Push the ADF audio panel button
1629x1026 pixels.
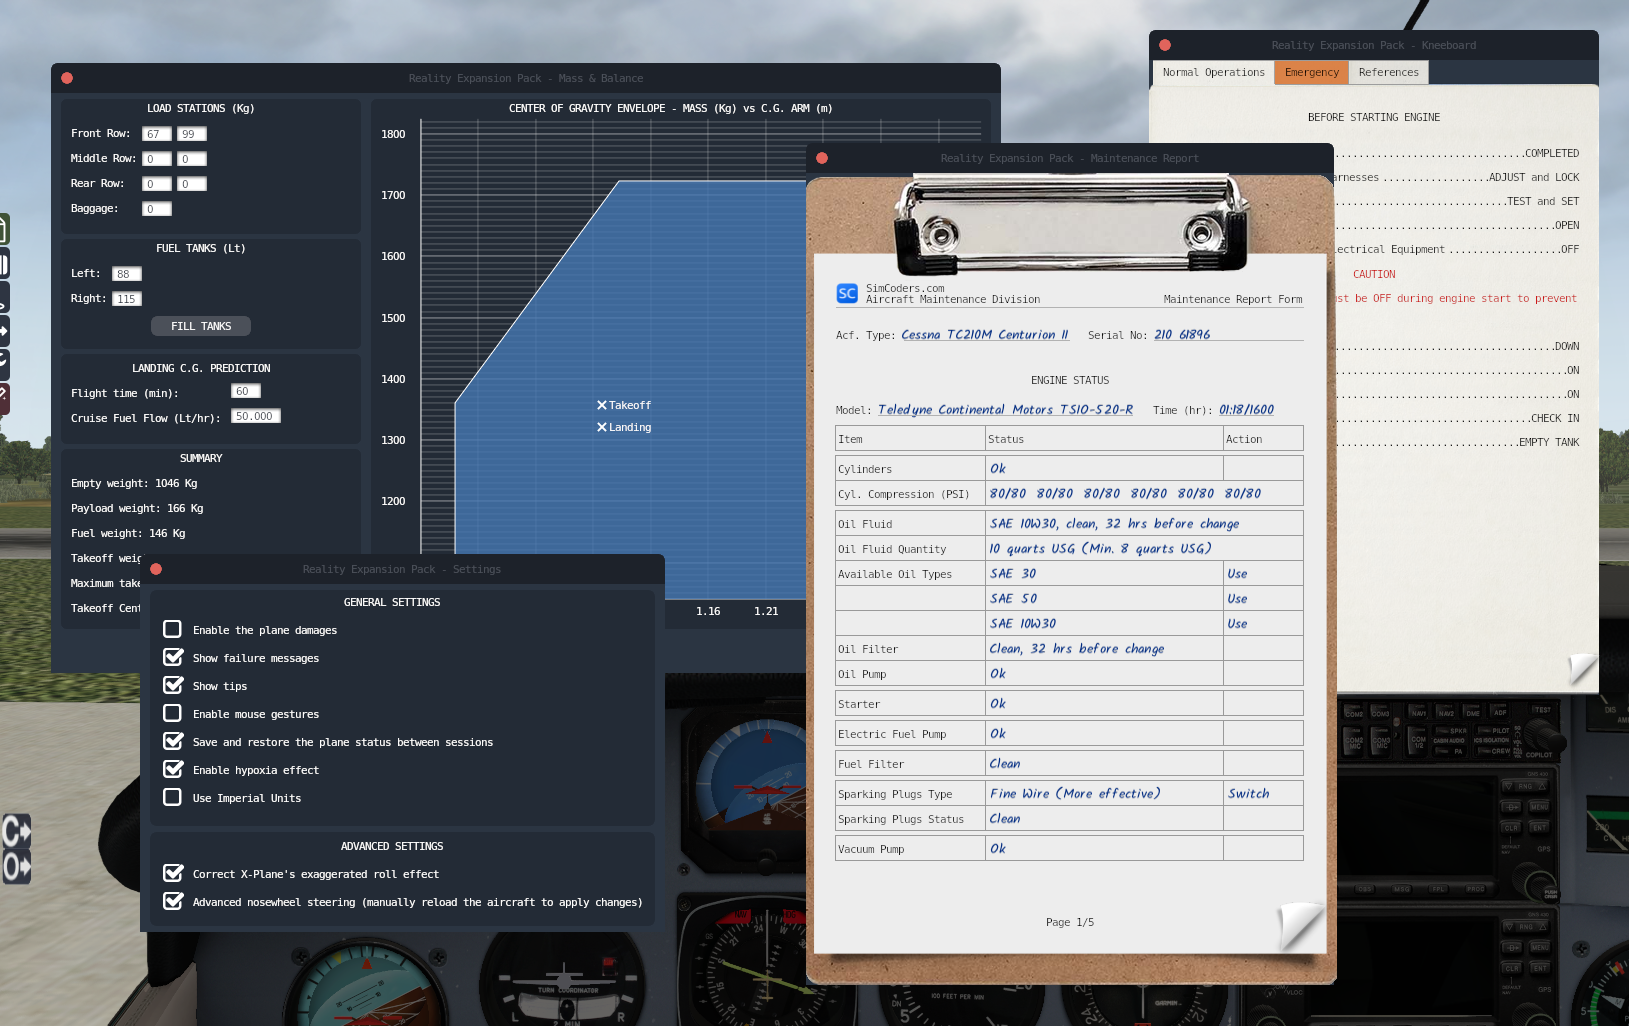(x=1499, y=711)
